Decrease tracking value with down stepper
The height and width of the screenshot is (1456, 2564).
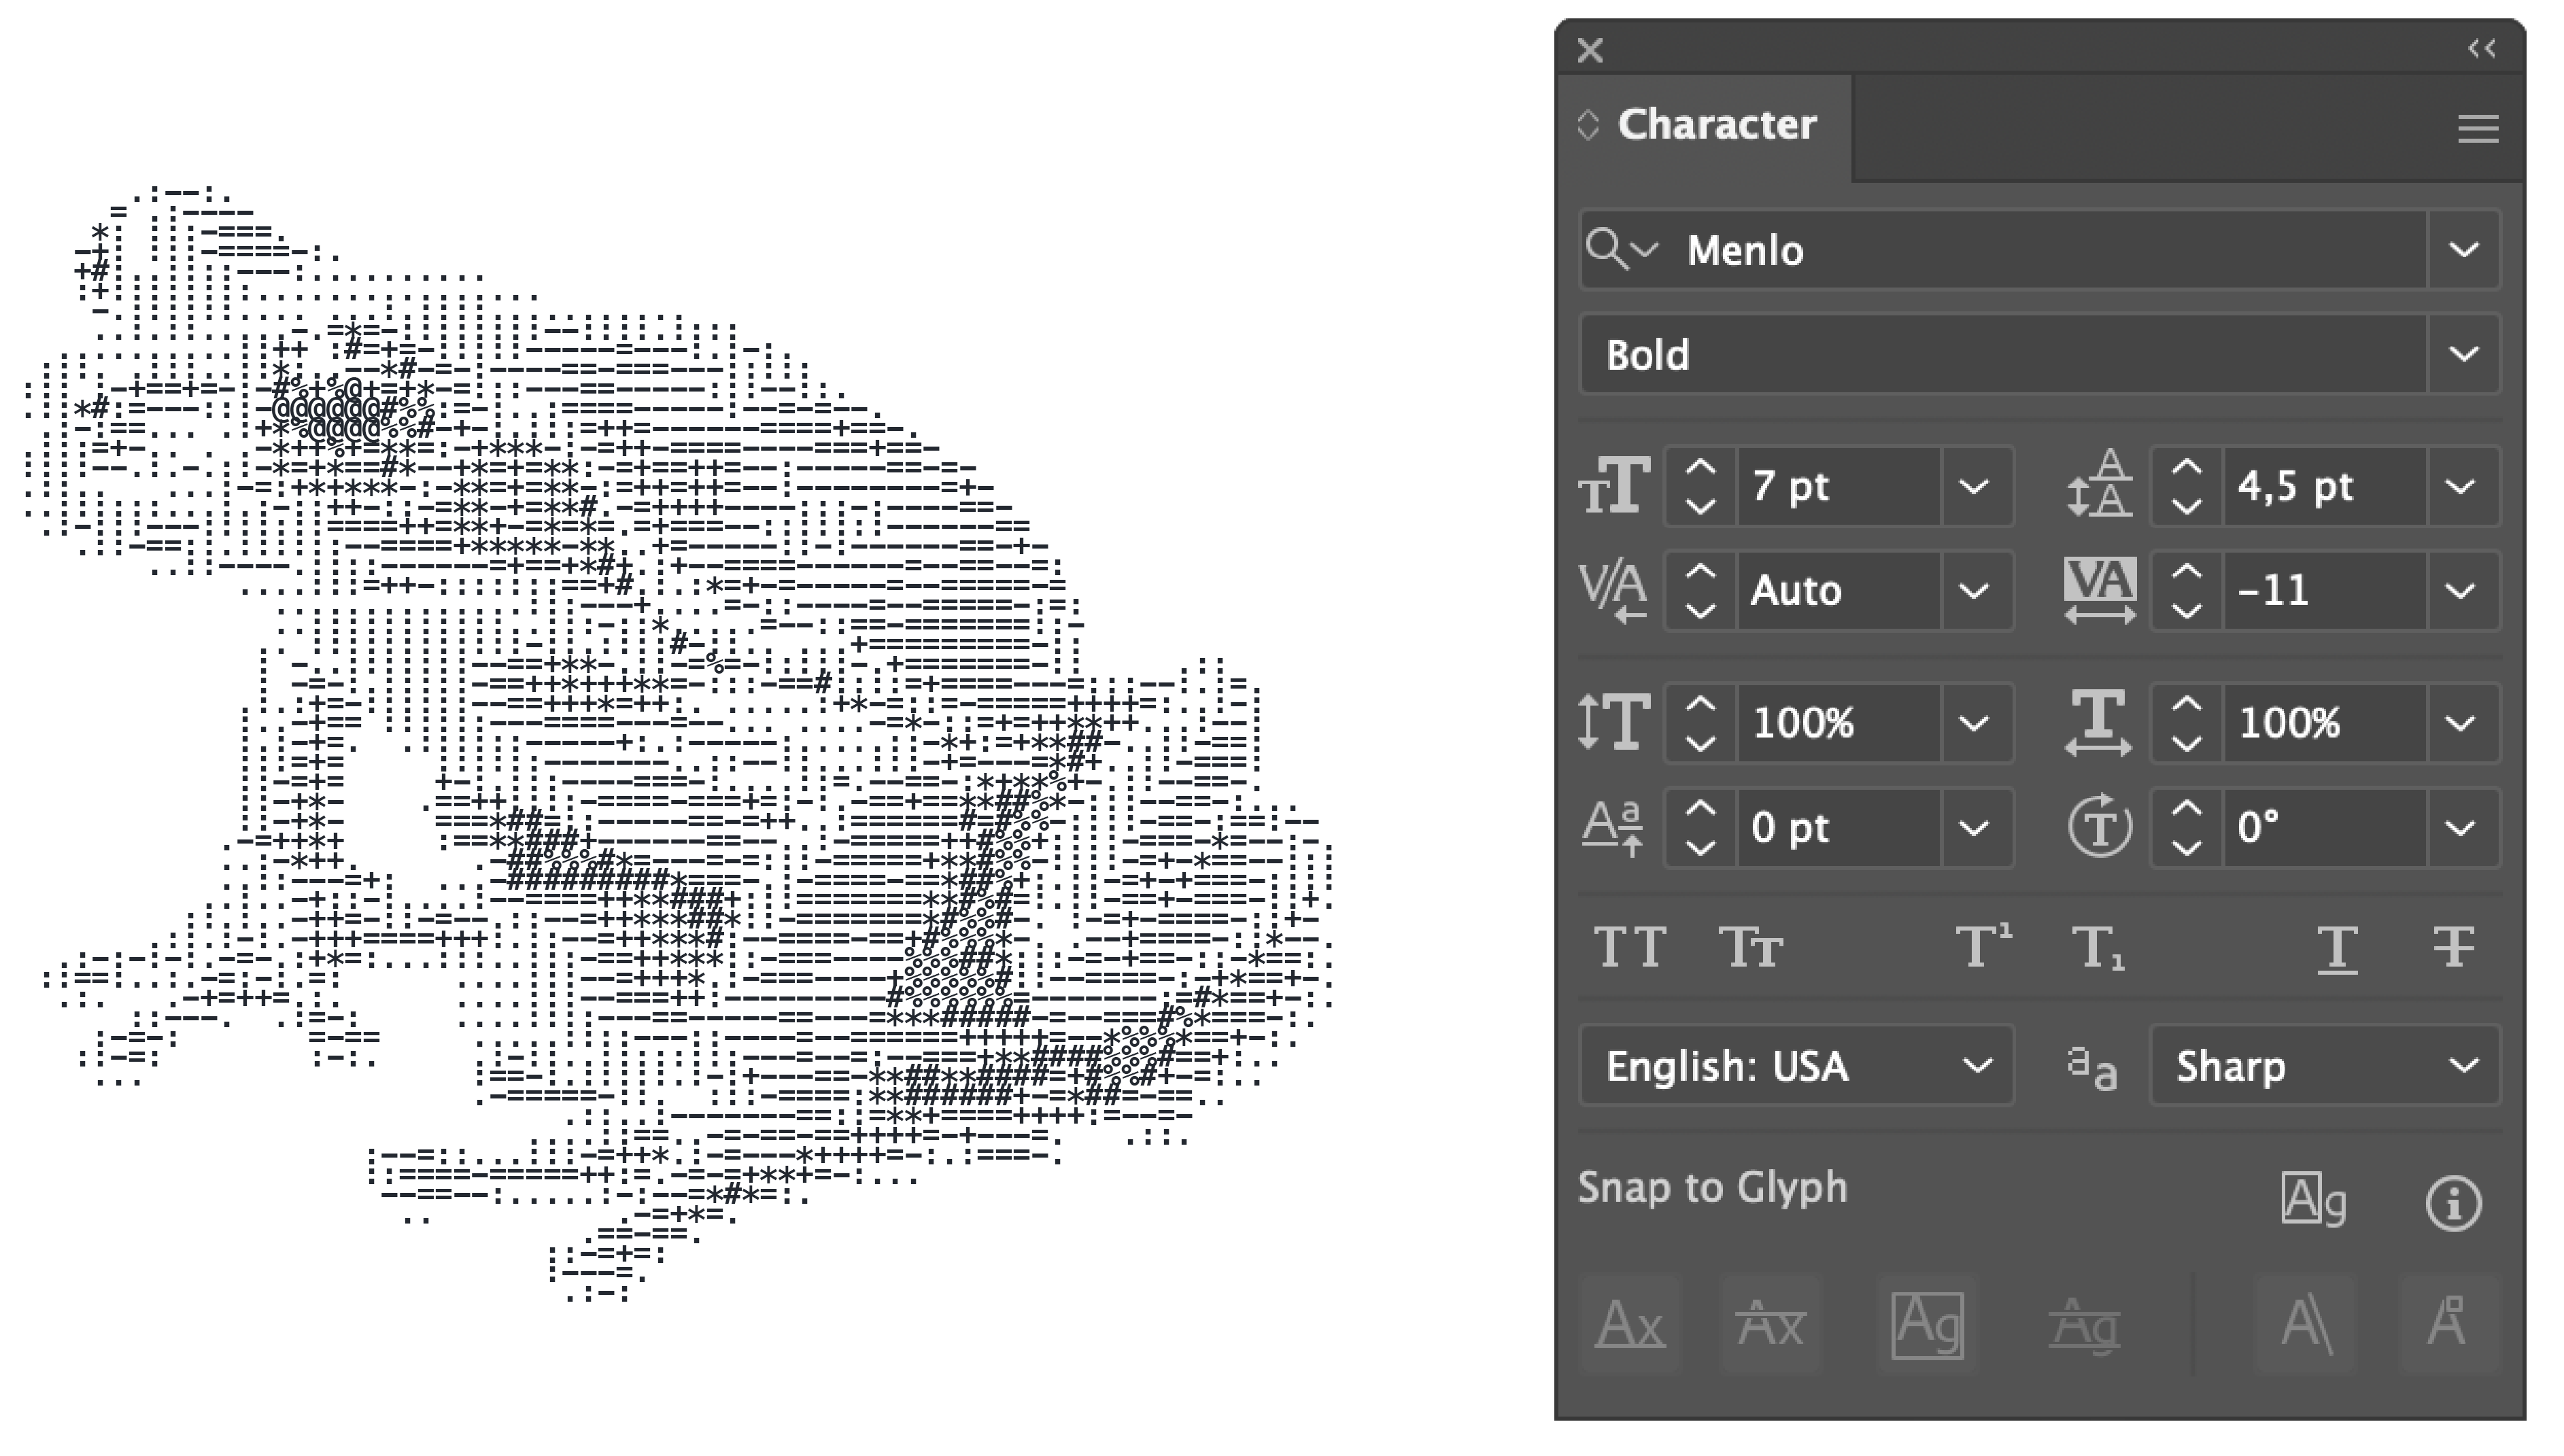2187,610
